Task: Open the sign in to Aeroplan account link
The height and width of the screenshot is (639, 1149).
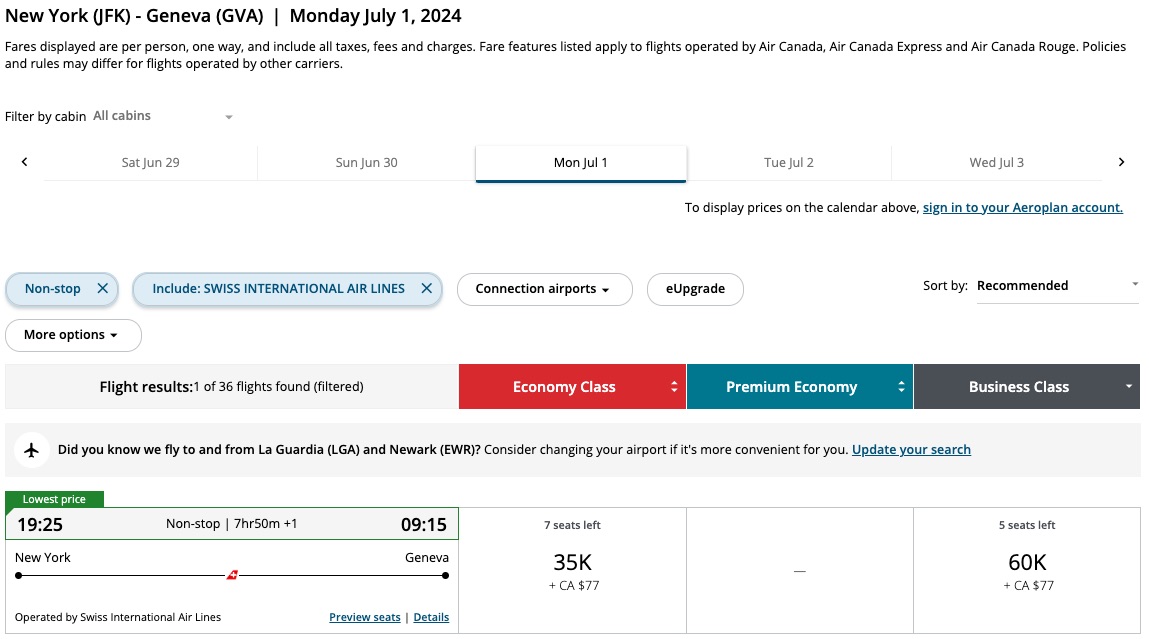Action: pos(1021,207)
